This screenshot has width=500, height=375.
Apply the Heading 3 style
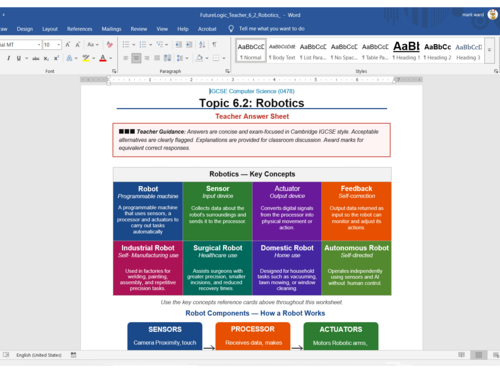pos(468,51)
